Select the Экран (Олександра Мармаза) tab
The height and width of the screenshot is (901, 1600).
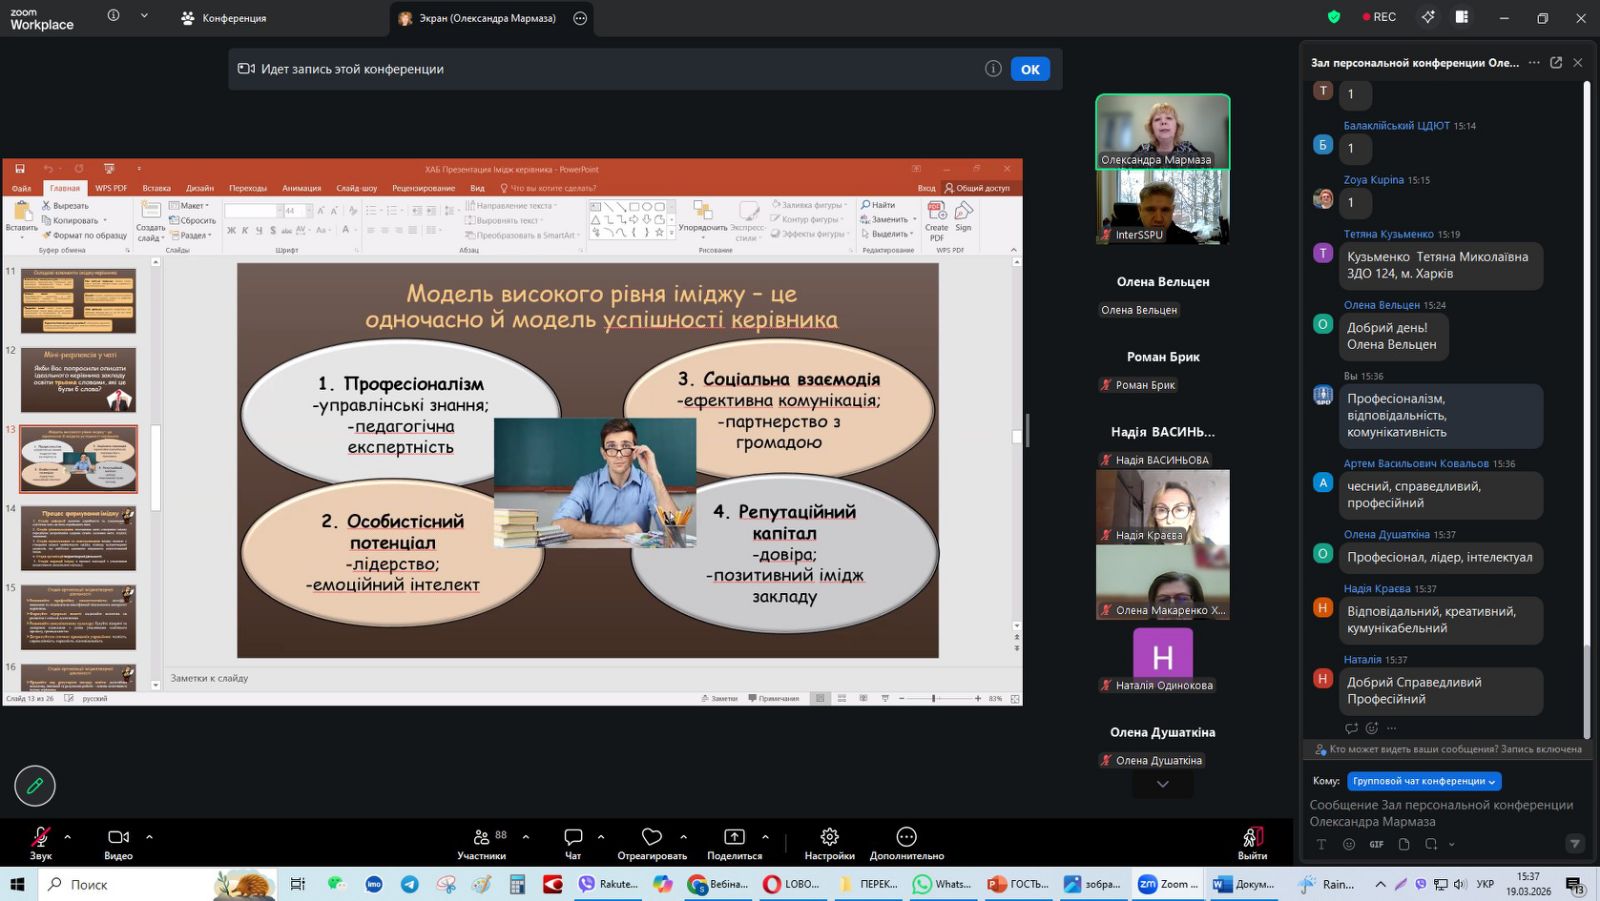pyautogui.click(x=478, y=18)
